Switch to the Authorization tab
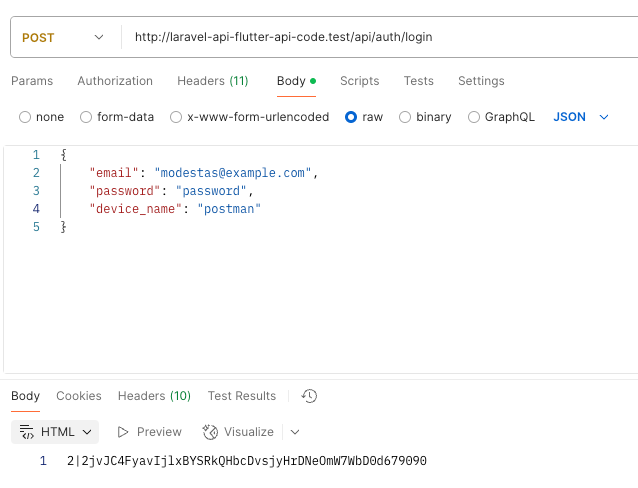This screenshot has width=638, height=488. pos(115,81)
